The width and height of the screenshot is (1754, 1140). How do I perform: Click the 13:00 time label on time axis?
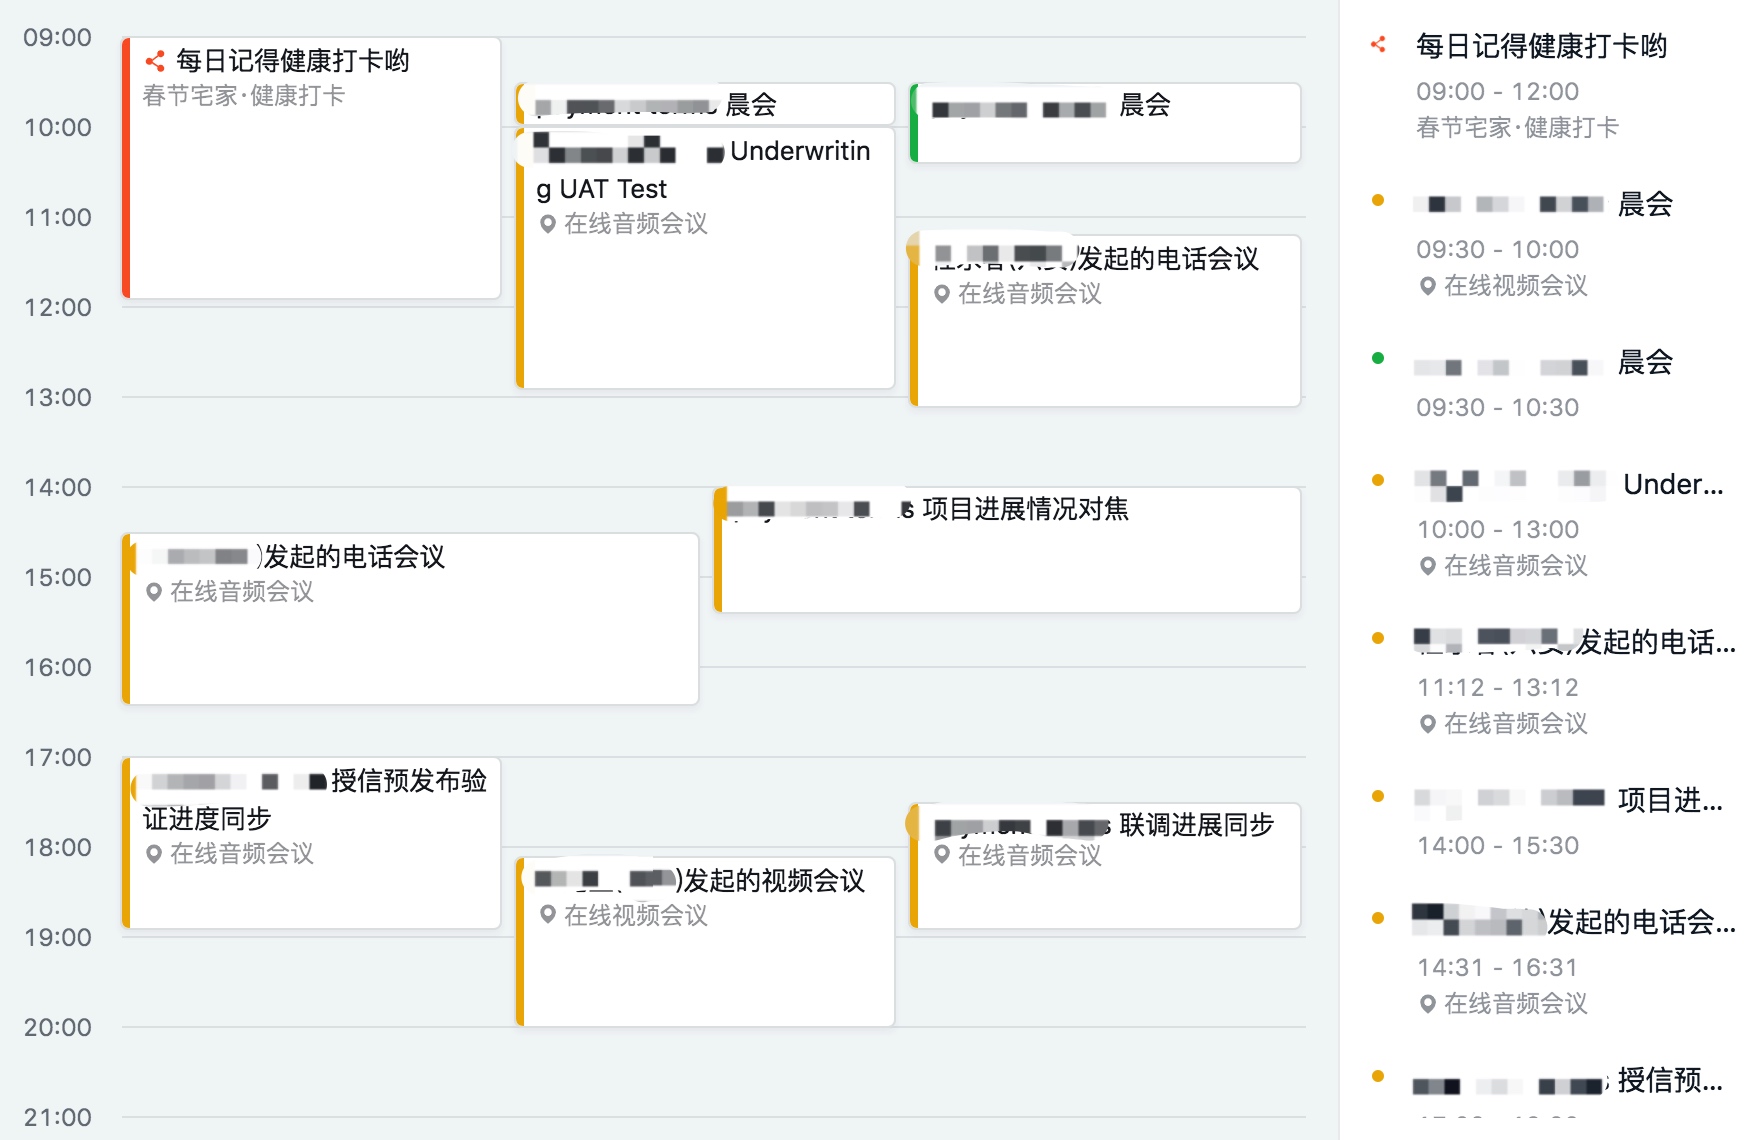click(x=58, y=398)
